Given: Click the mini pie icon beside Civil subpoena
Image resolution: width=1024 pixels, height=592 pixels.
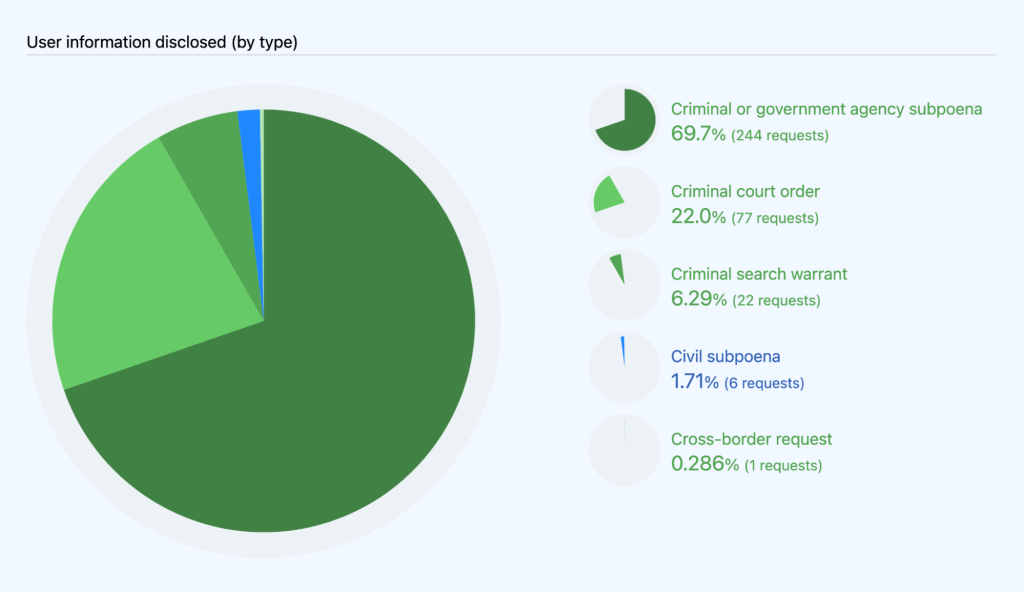Looking at the screenshot, I should 624,367.
